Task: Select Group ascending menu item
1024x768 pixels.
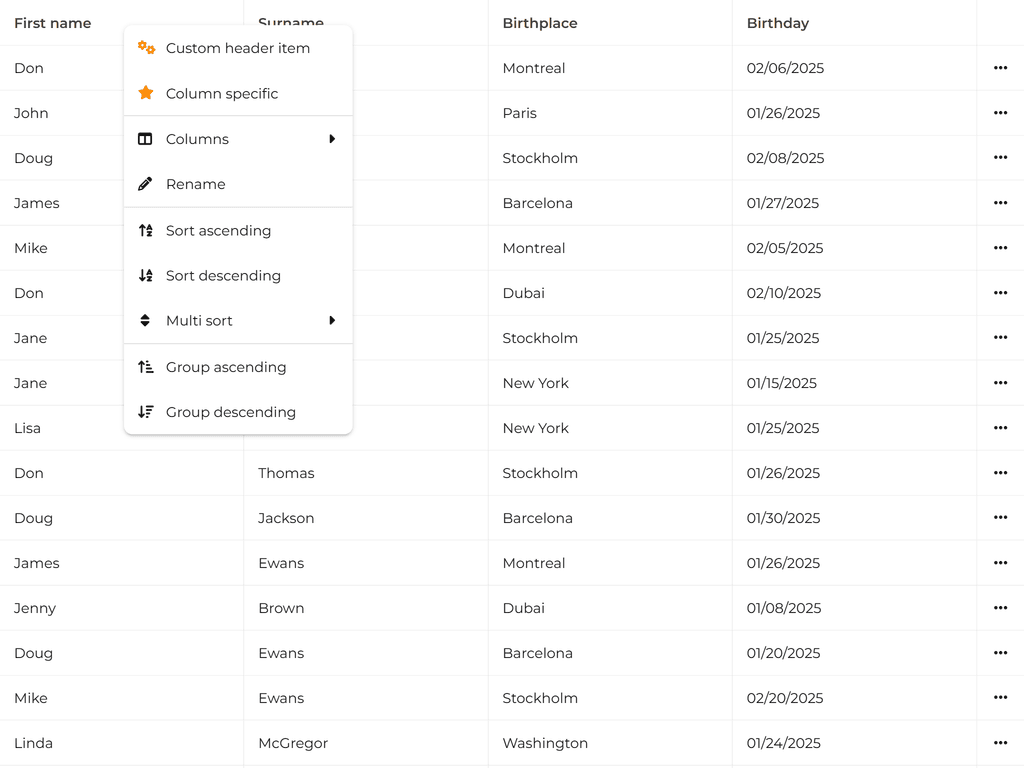Action: (226, 367)
